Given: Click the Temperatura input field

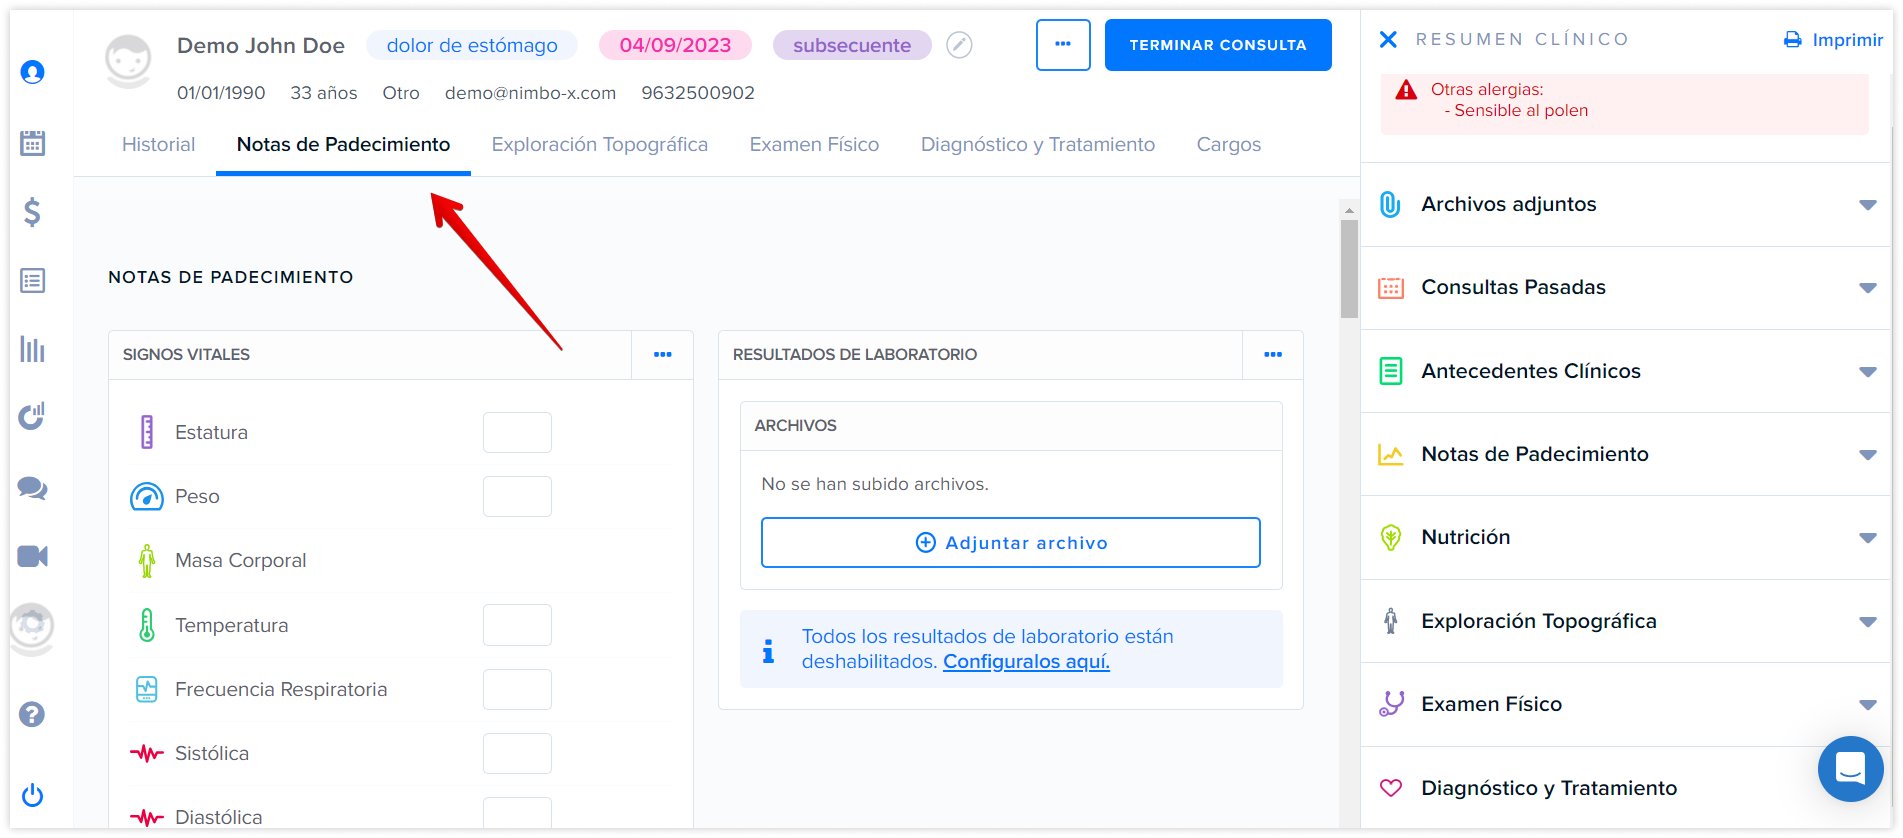Looking at the screenshot, I should (x=517, y=625).
